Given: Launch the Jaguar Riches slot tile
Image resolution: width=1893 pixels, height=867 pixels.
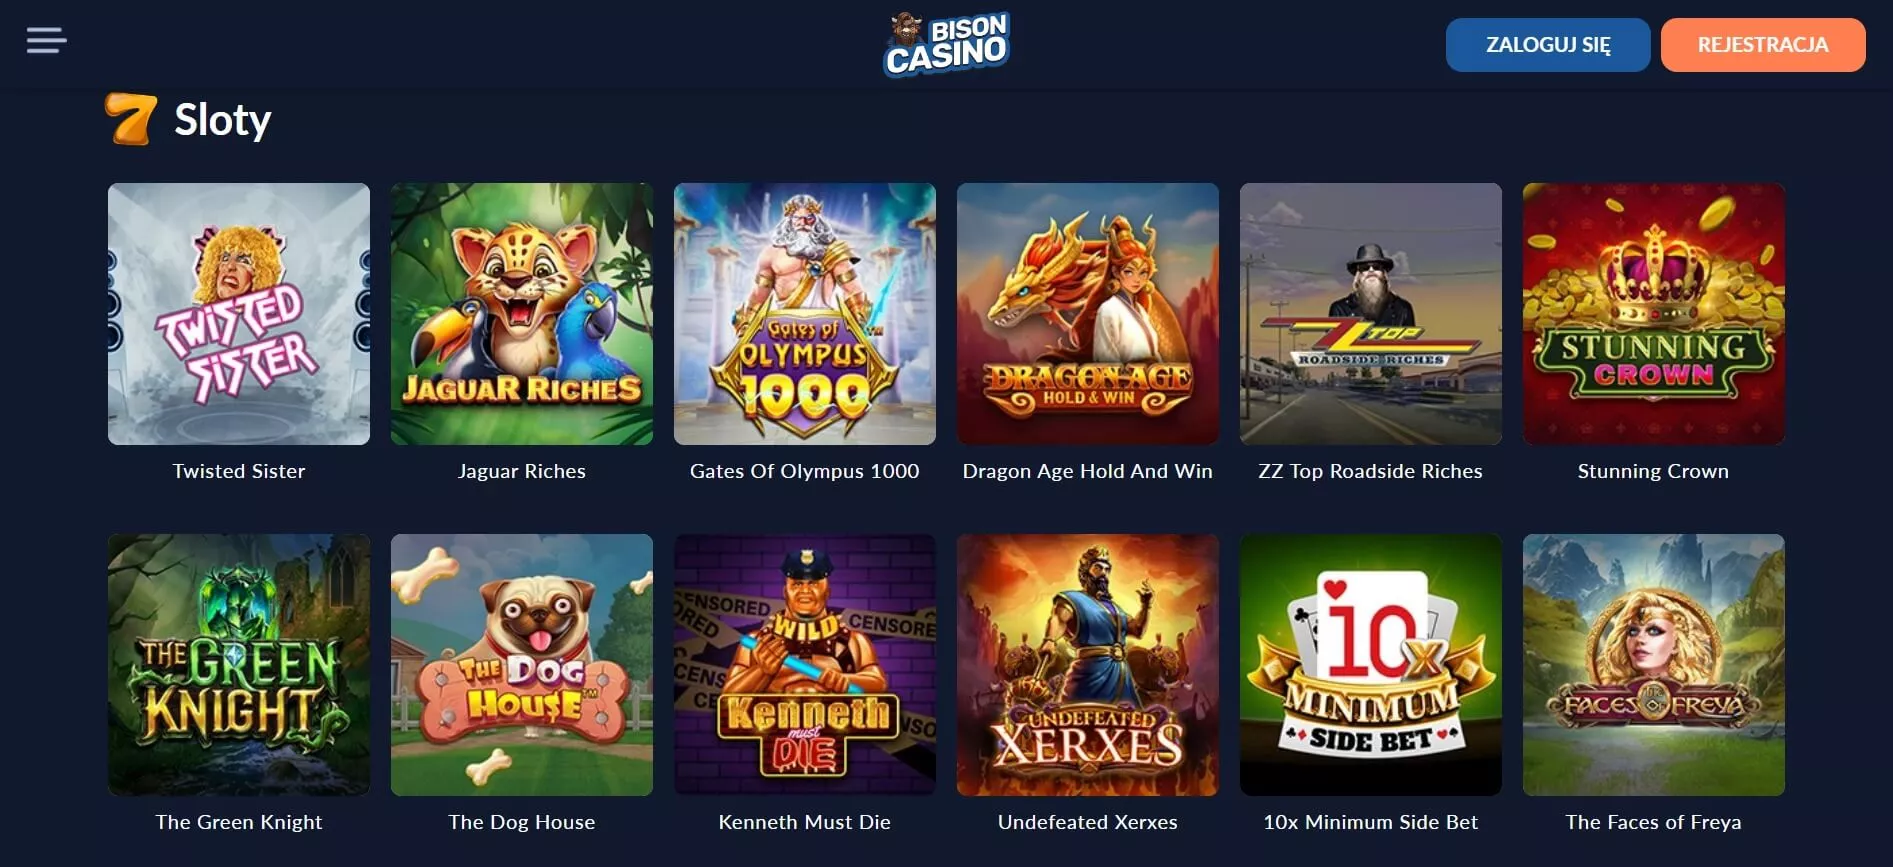Looking at the screenshot, I should click(522, 314).
